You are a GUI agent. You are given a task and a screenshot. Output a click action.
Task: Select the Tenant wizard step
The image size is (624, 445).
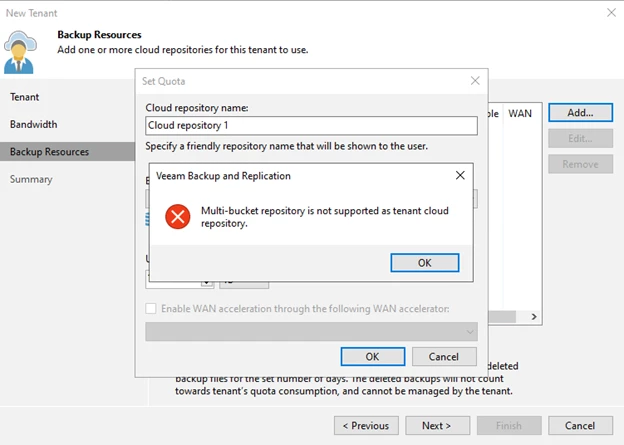point(25,97)
